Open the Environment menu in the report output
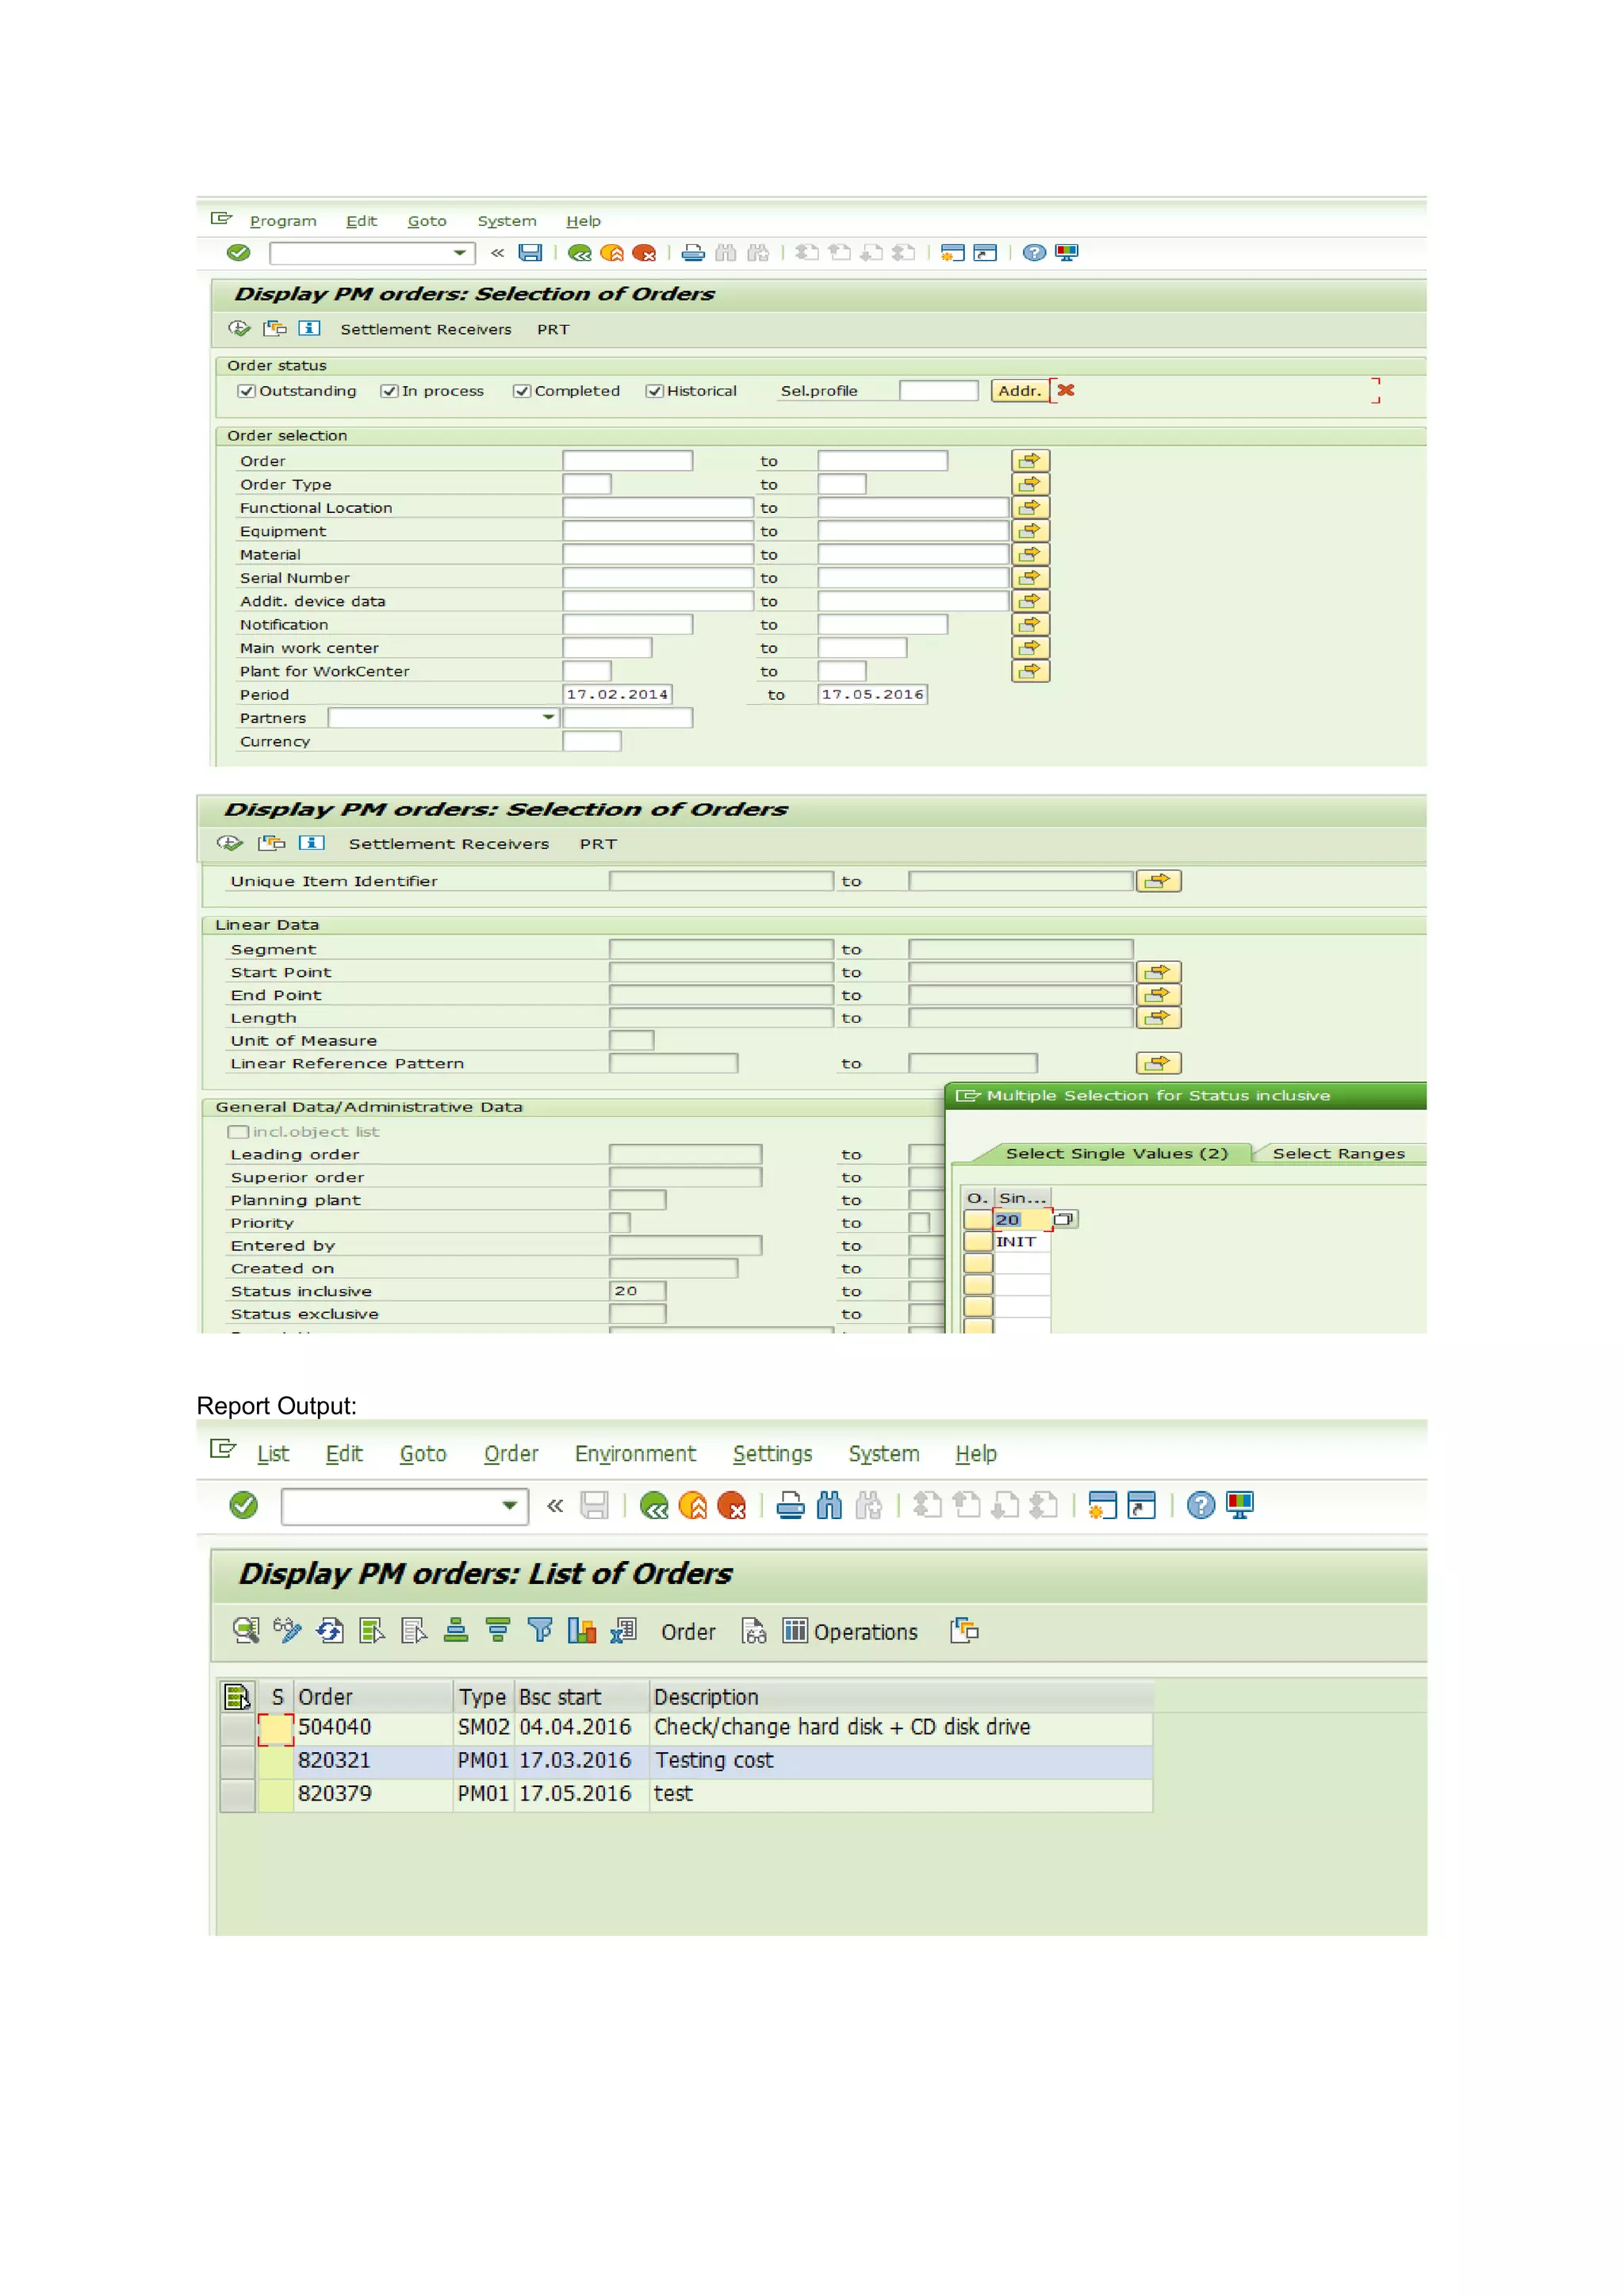The image size is (1624, 2296). click(635, 1453)
